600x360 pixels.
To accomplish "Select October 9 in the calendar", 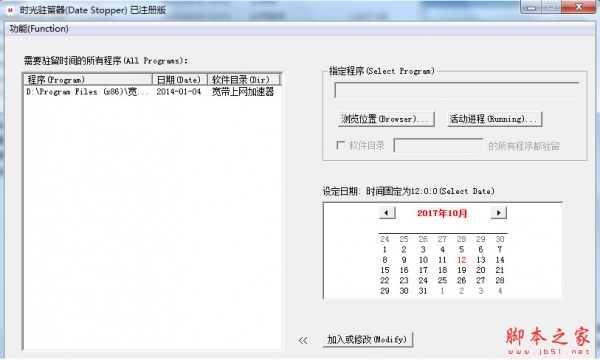I will click(x=404, y=260).
